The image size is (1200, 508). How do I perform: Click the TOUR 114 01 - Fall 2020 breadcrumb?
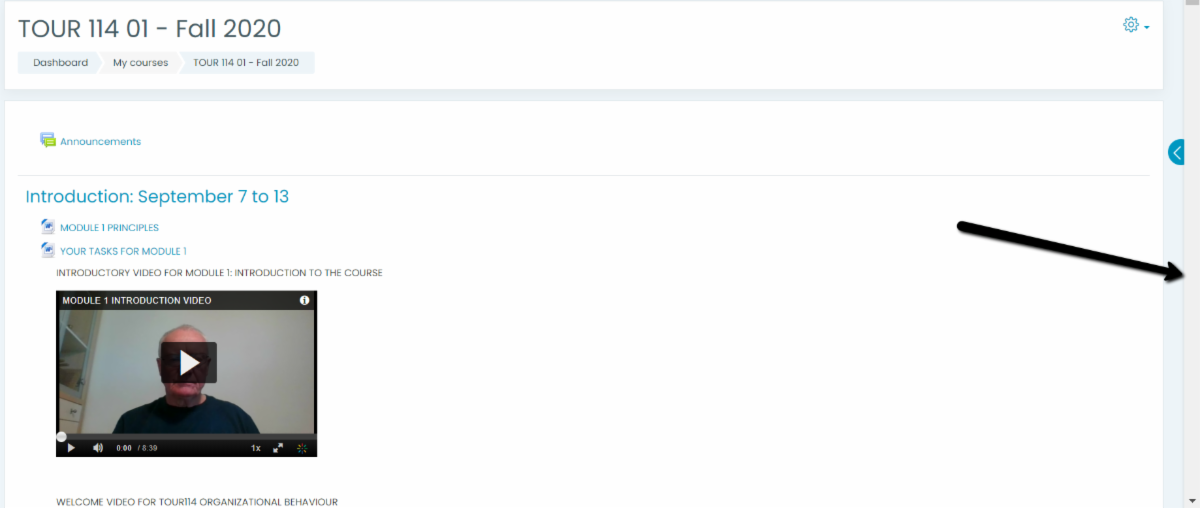pyautogui.click(x=246, y=63)
